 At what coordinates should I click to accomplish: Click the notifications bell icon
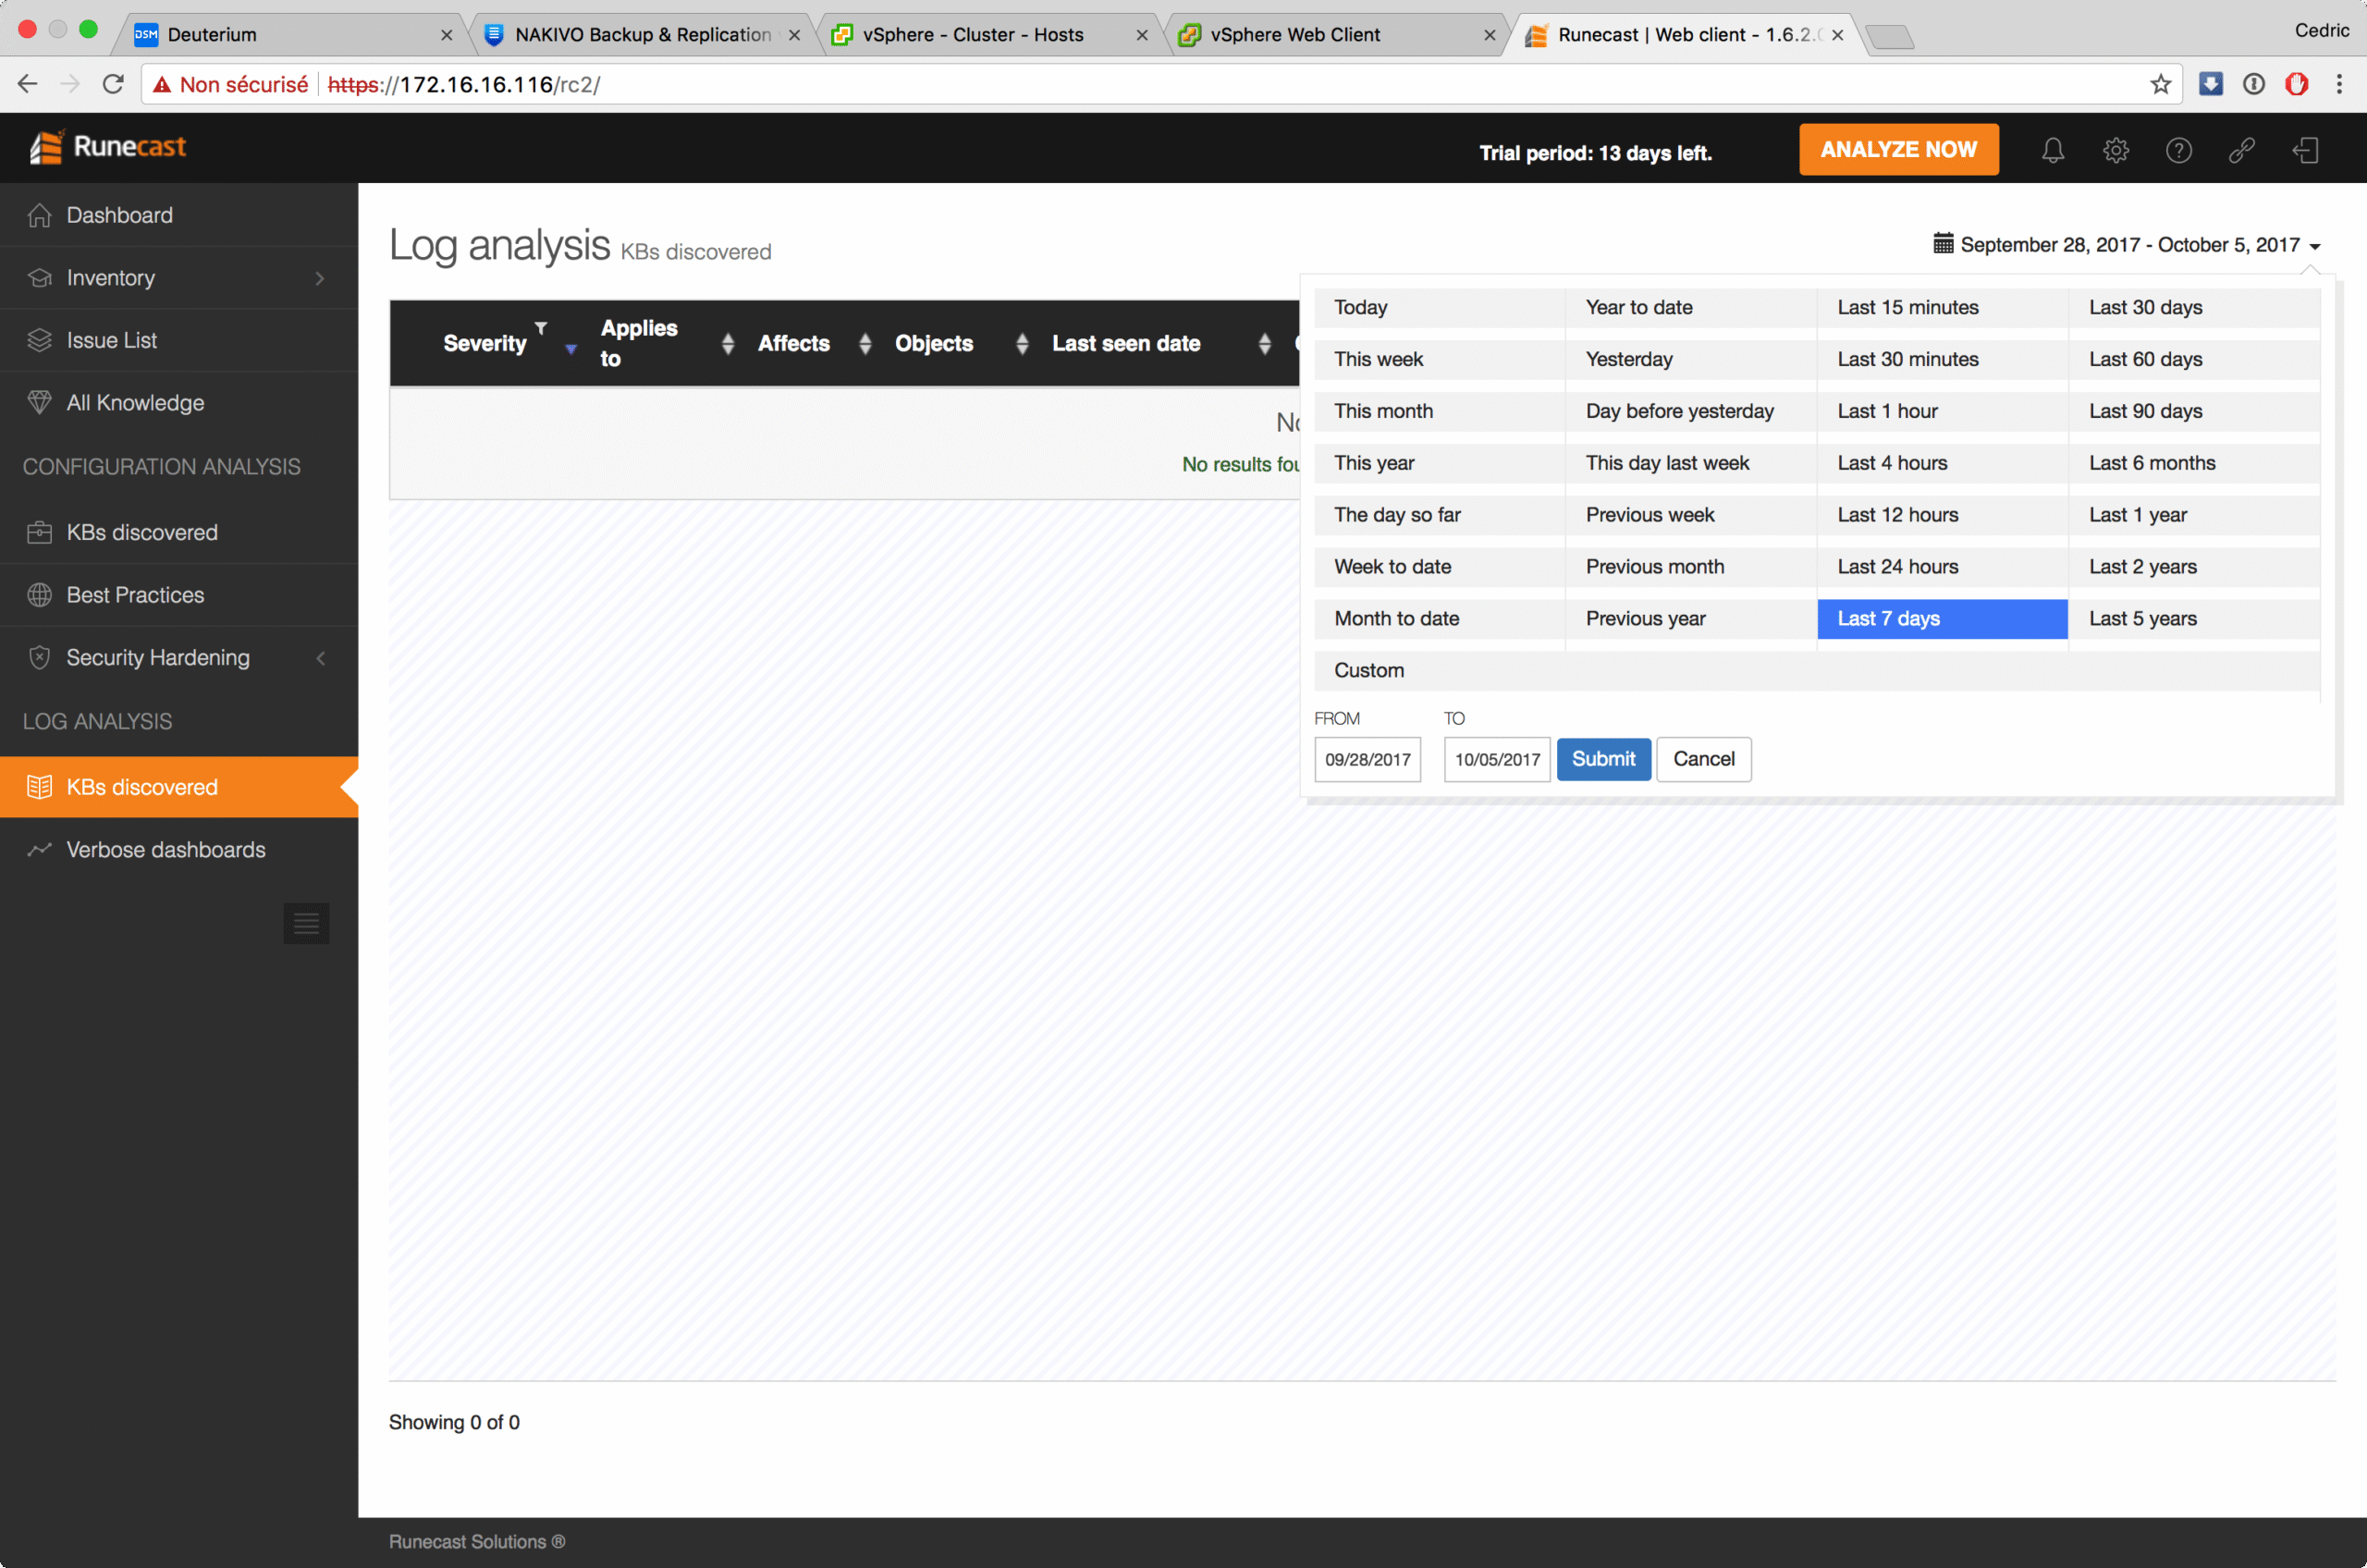click(2052, 150)
